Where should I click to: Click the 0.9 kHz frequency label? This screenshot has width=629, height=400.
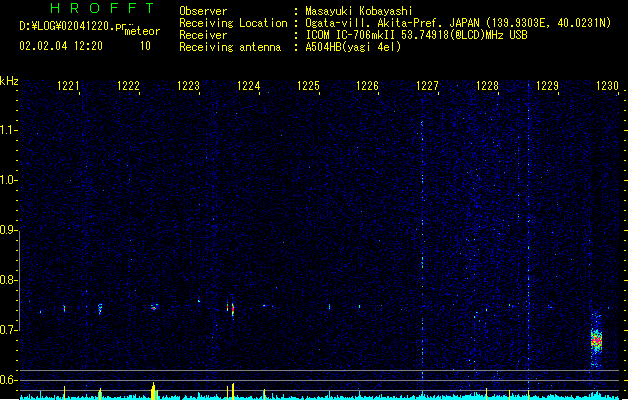click(x=8, y=230)
